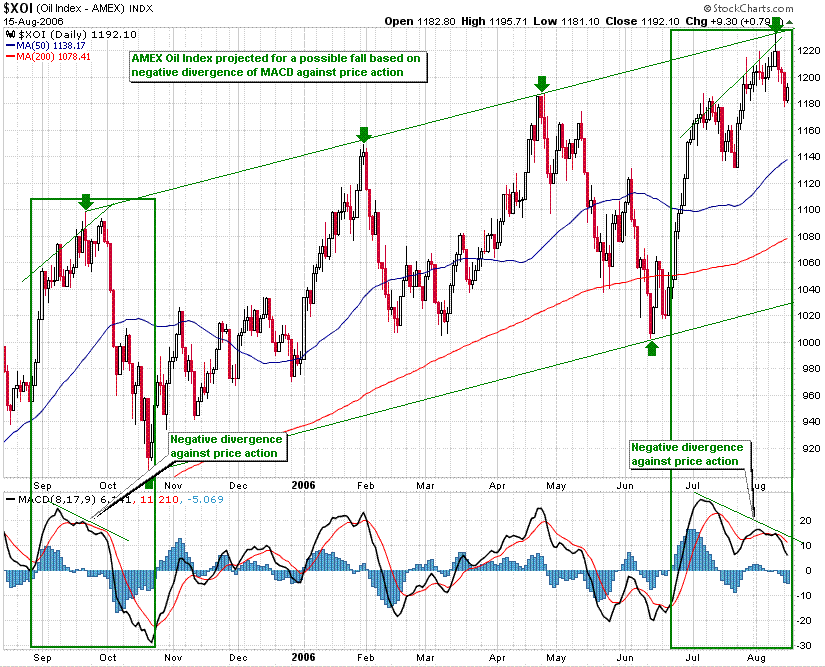The width and height of the screenshot is (825, 667).
Task: Click the MACD axis label -20
Action: tap(804, 621)
